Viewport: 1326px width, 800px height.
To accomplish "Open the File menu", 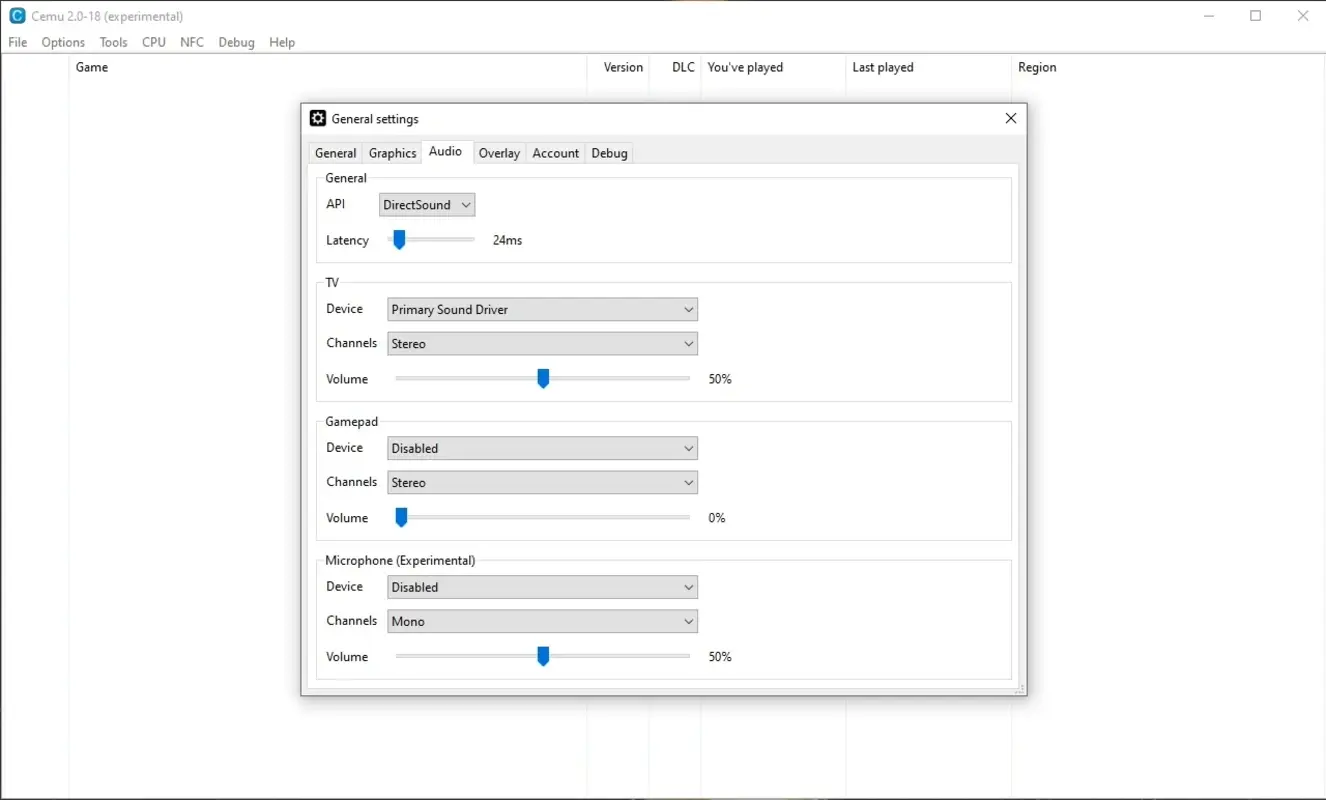I will (17, 42).
